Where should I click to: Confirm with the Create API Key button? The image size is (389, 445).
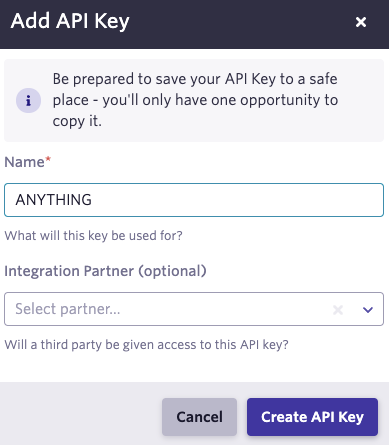pyautogui.click(x=312, y=417)
